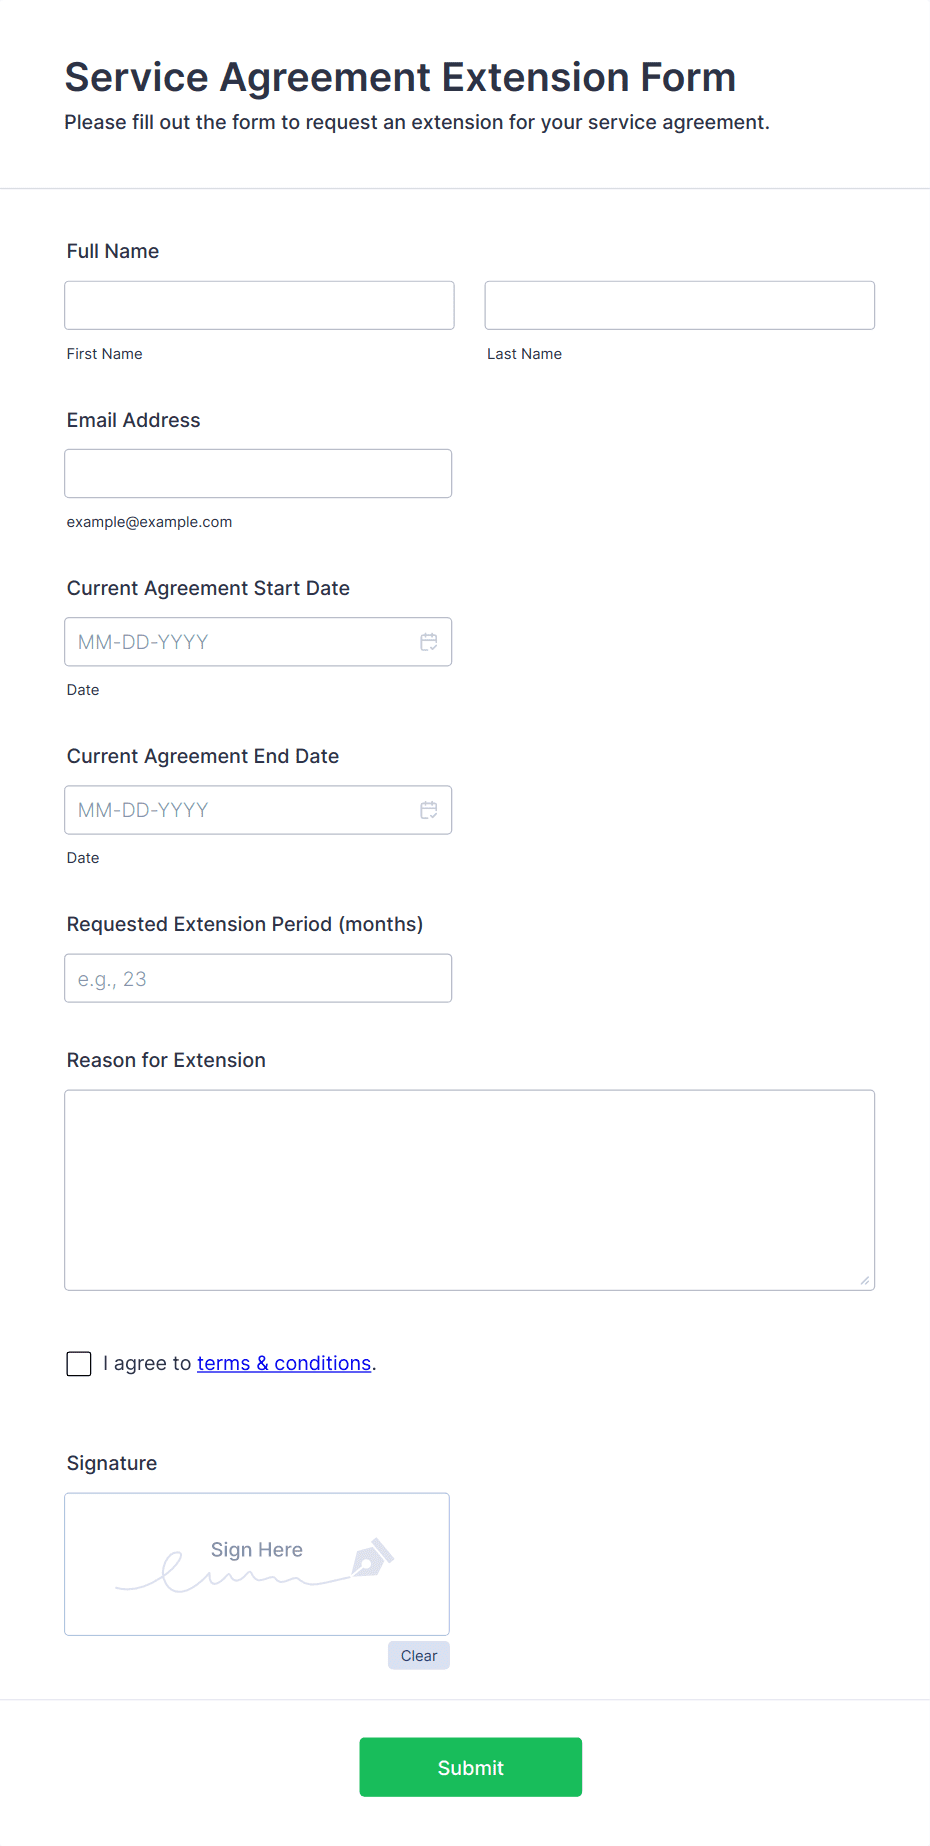930x1846 pixels.
Task: Clear the signature with the Clear button
Action: 419,1656
